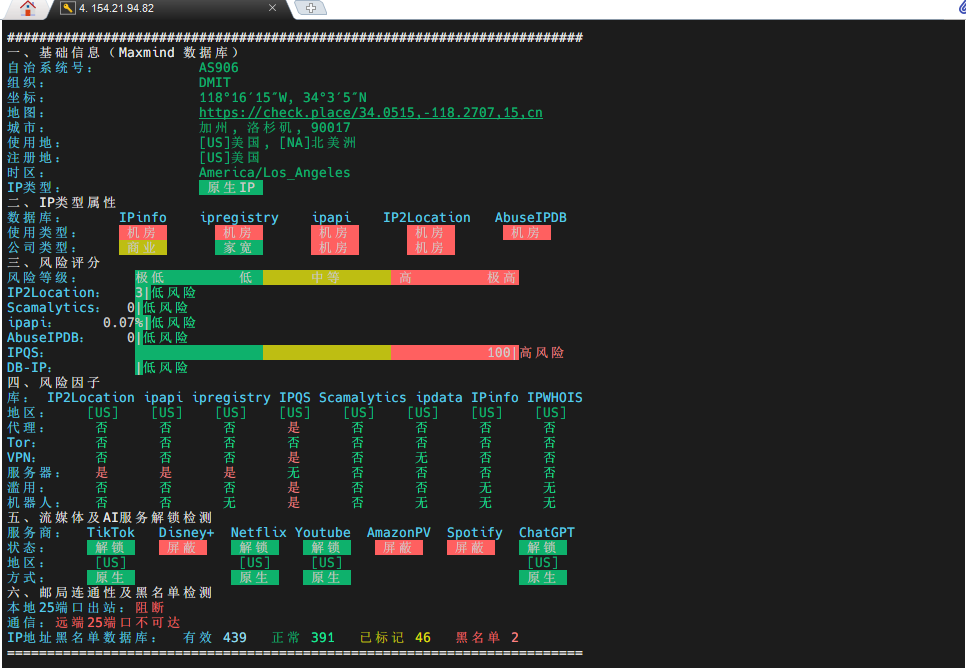
Task: Click the Spotify 屏蔽 status badge
Action: point(470,548)
